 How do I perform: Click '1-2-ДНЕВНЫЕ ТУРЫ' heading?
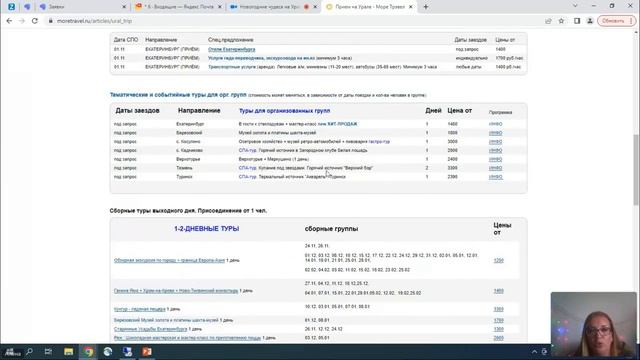[207, 229]
